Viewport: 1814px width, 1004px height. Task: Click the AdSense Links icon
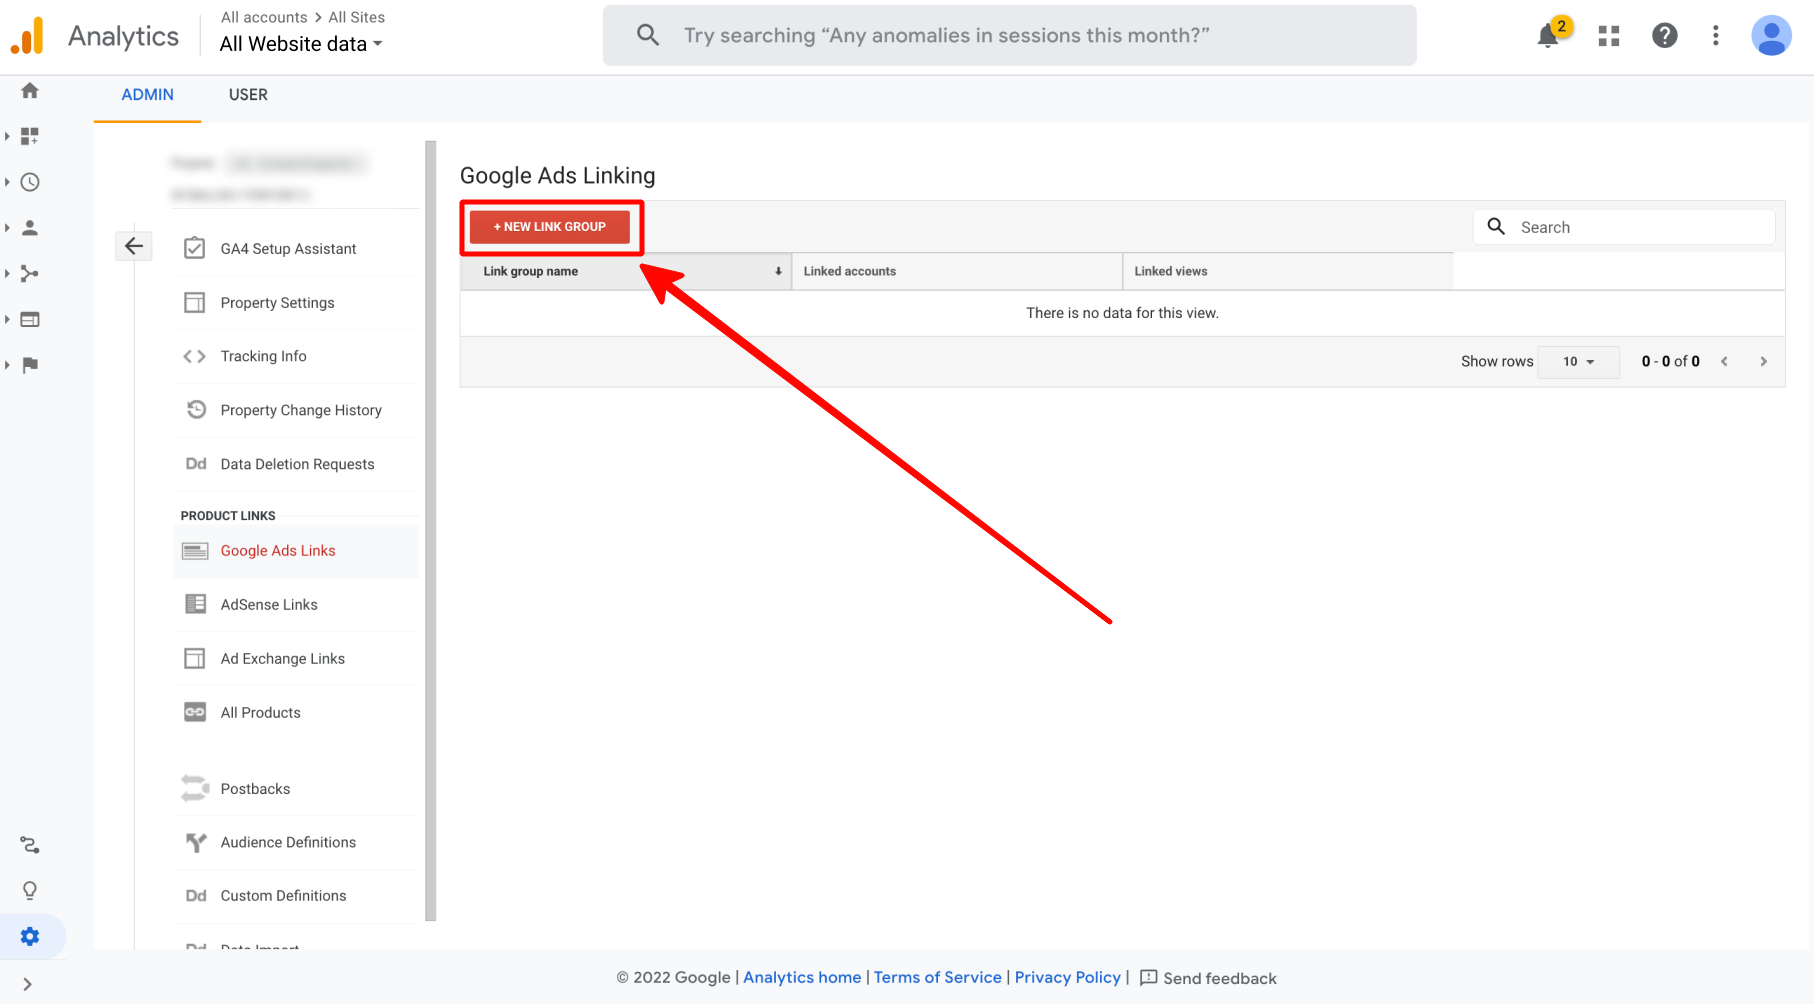click(x=196, y=604)
